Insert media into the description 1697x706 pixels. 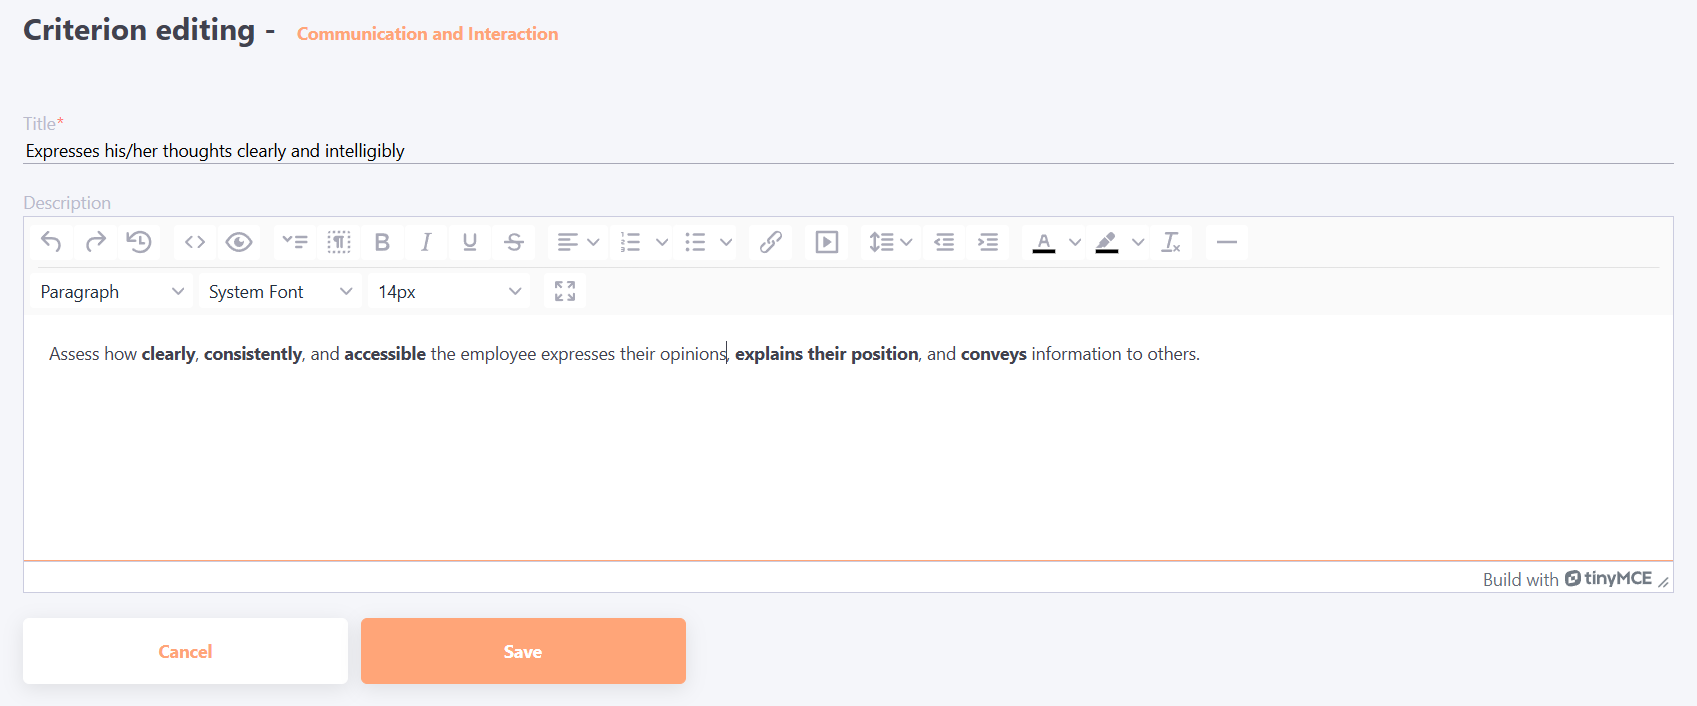(x=827, y=242)
